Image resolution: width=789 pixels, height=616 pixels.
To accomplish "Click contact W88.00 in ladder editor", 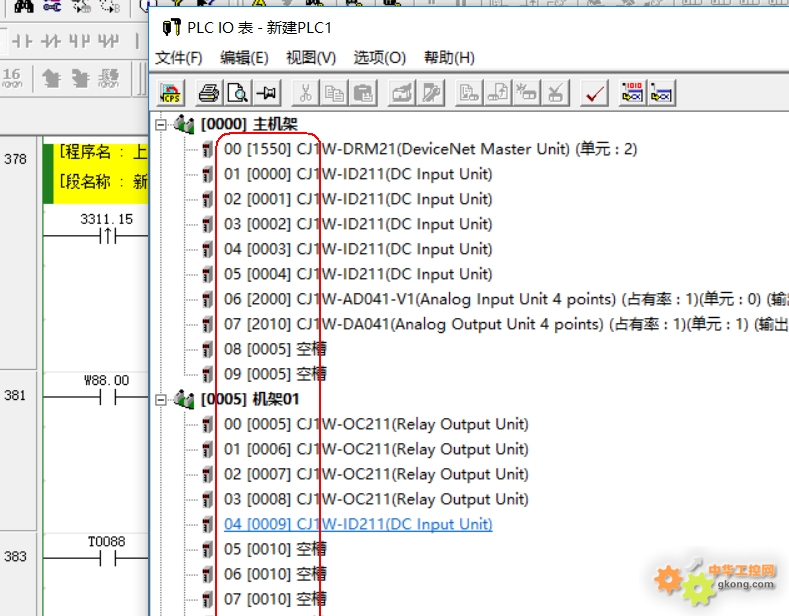I will tap(107, 398).
